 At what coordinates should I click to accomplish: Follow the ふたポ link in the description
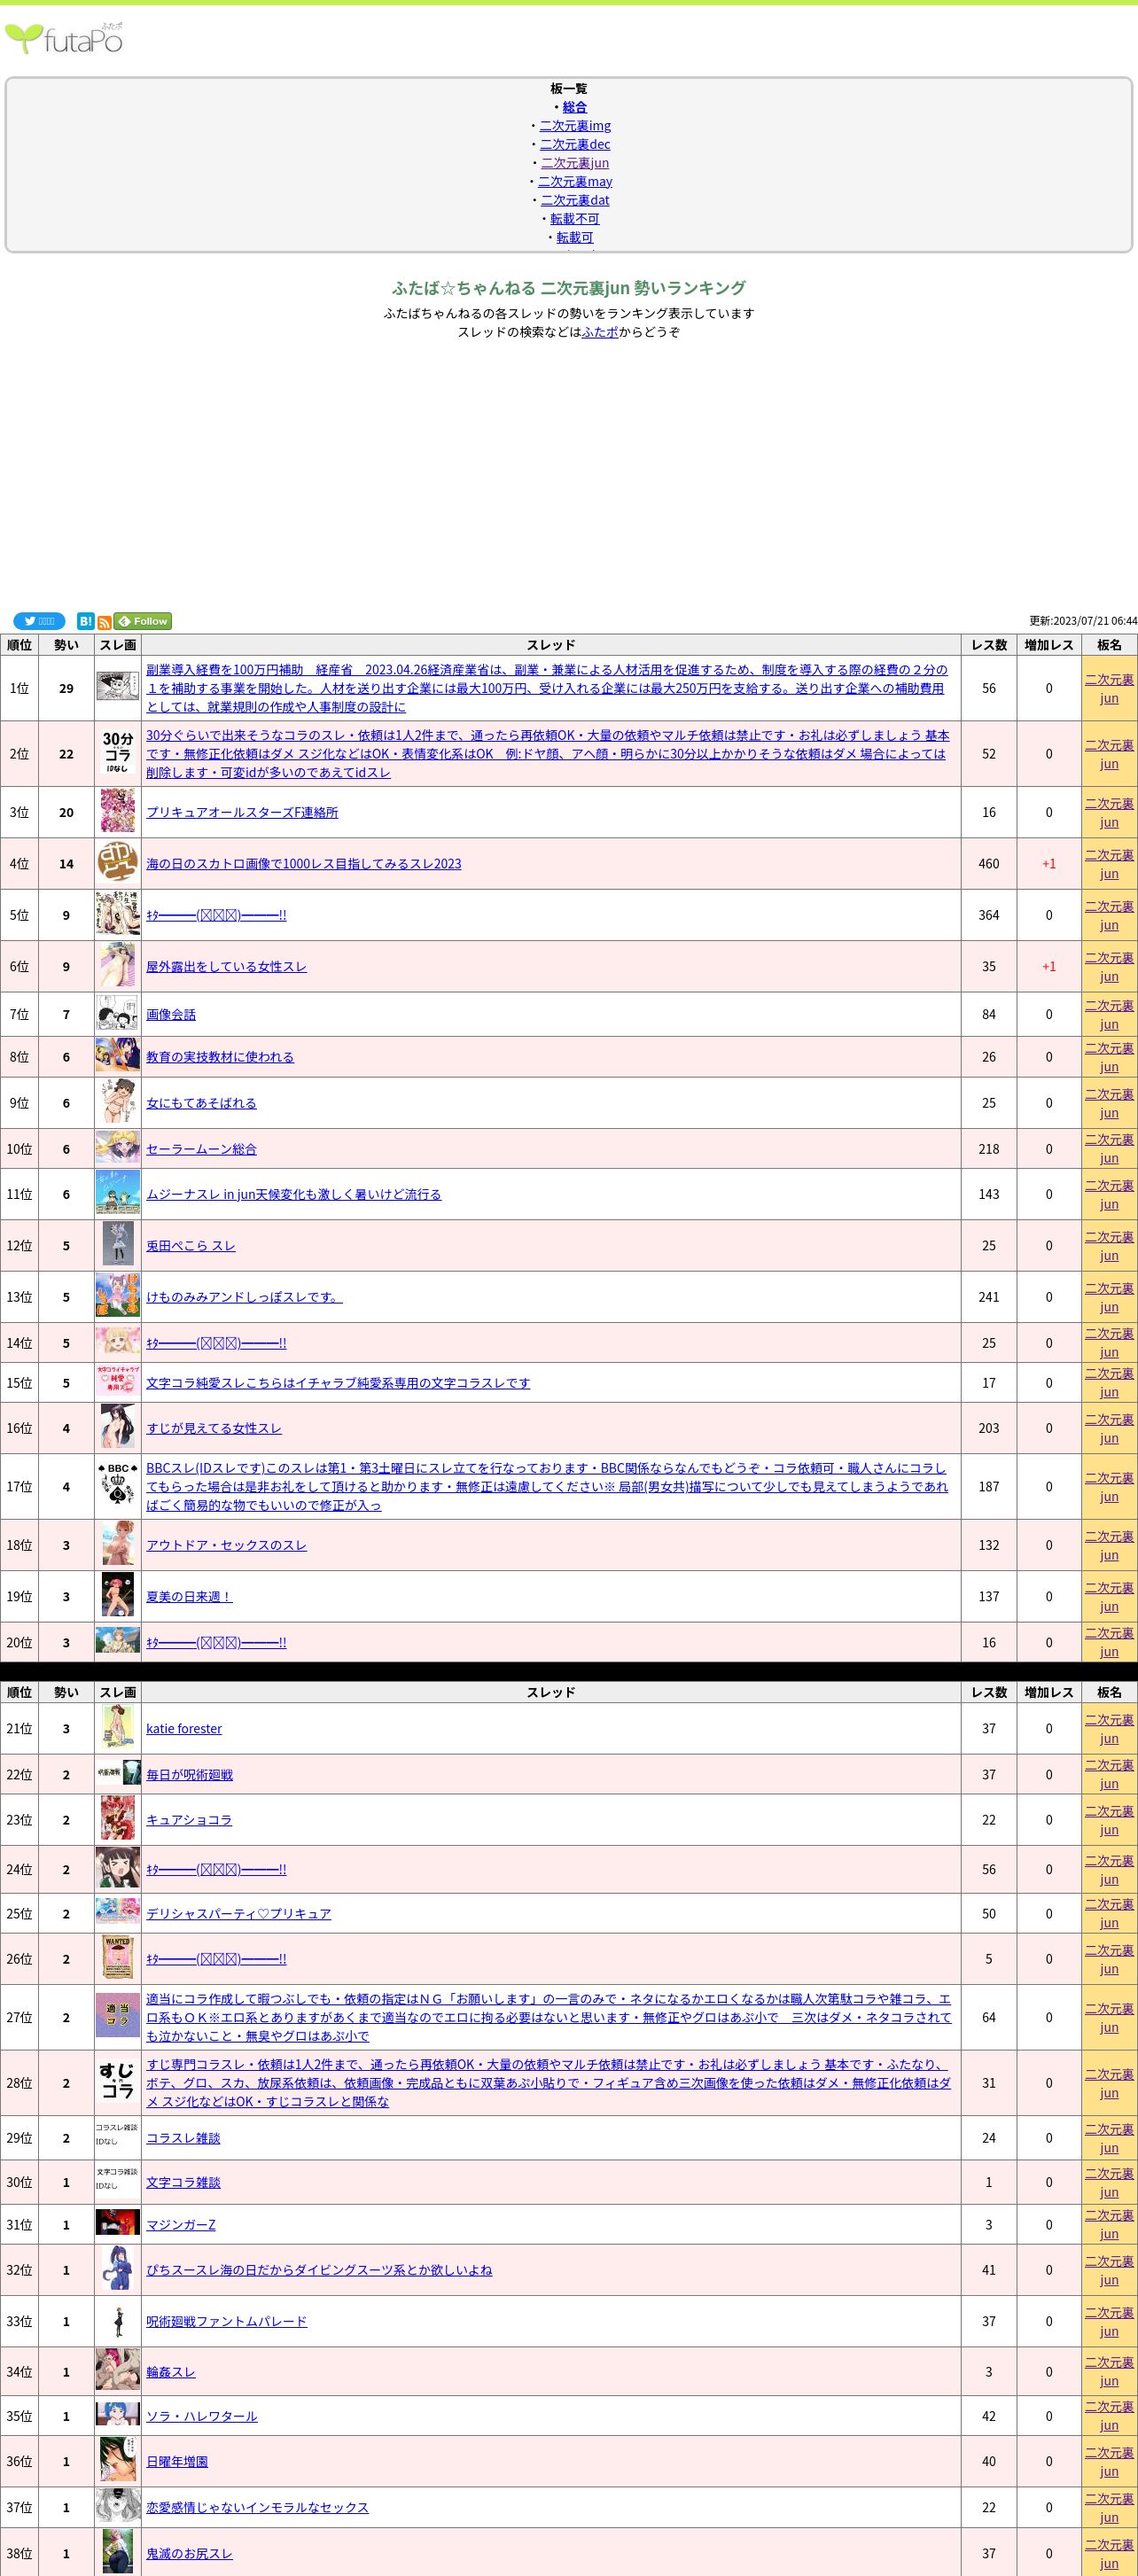(x=600, y=332)
